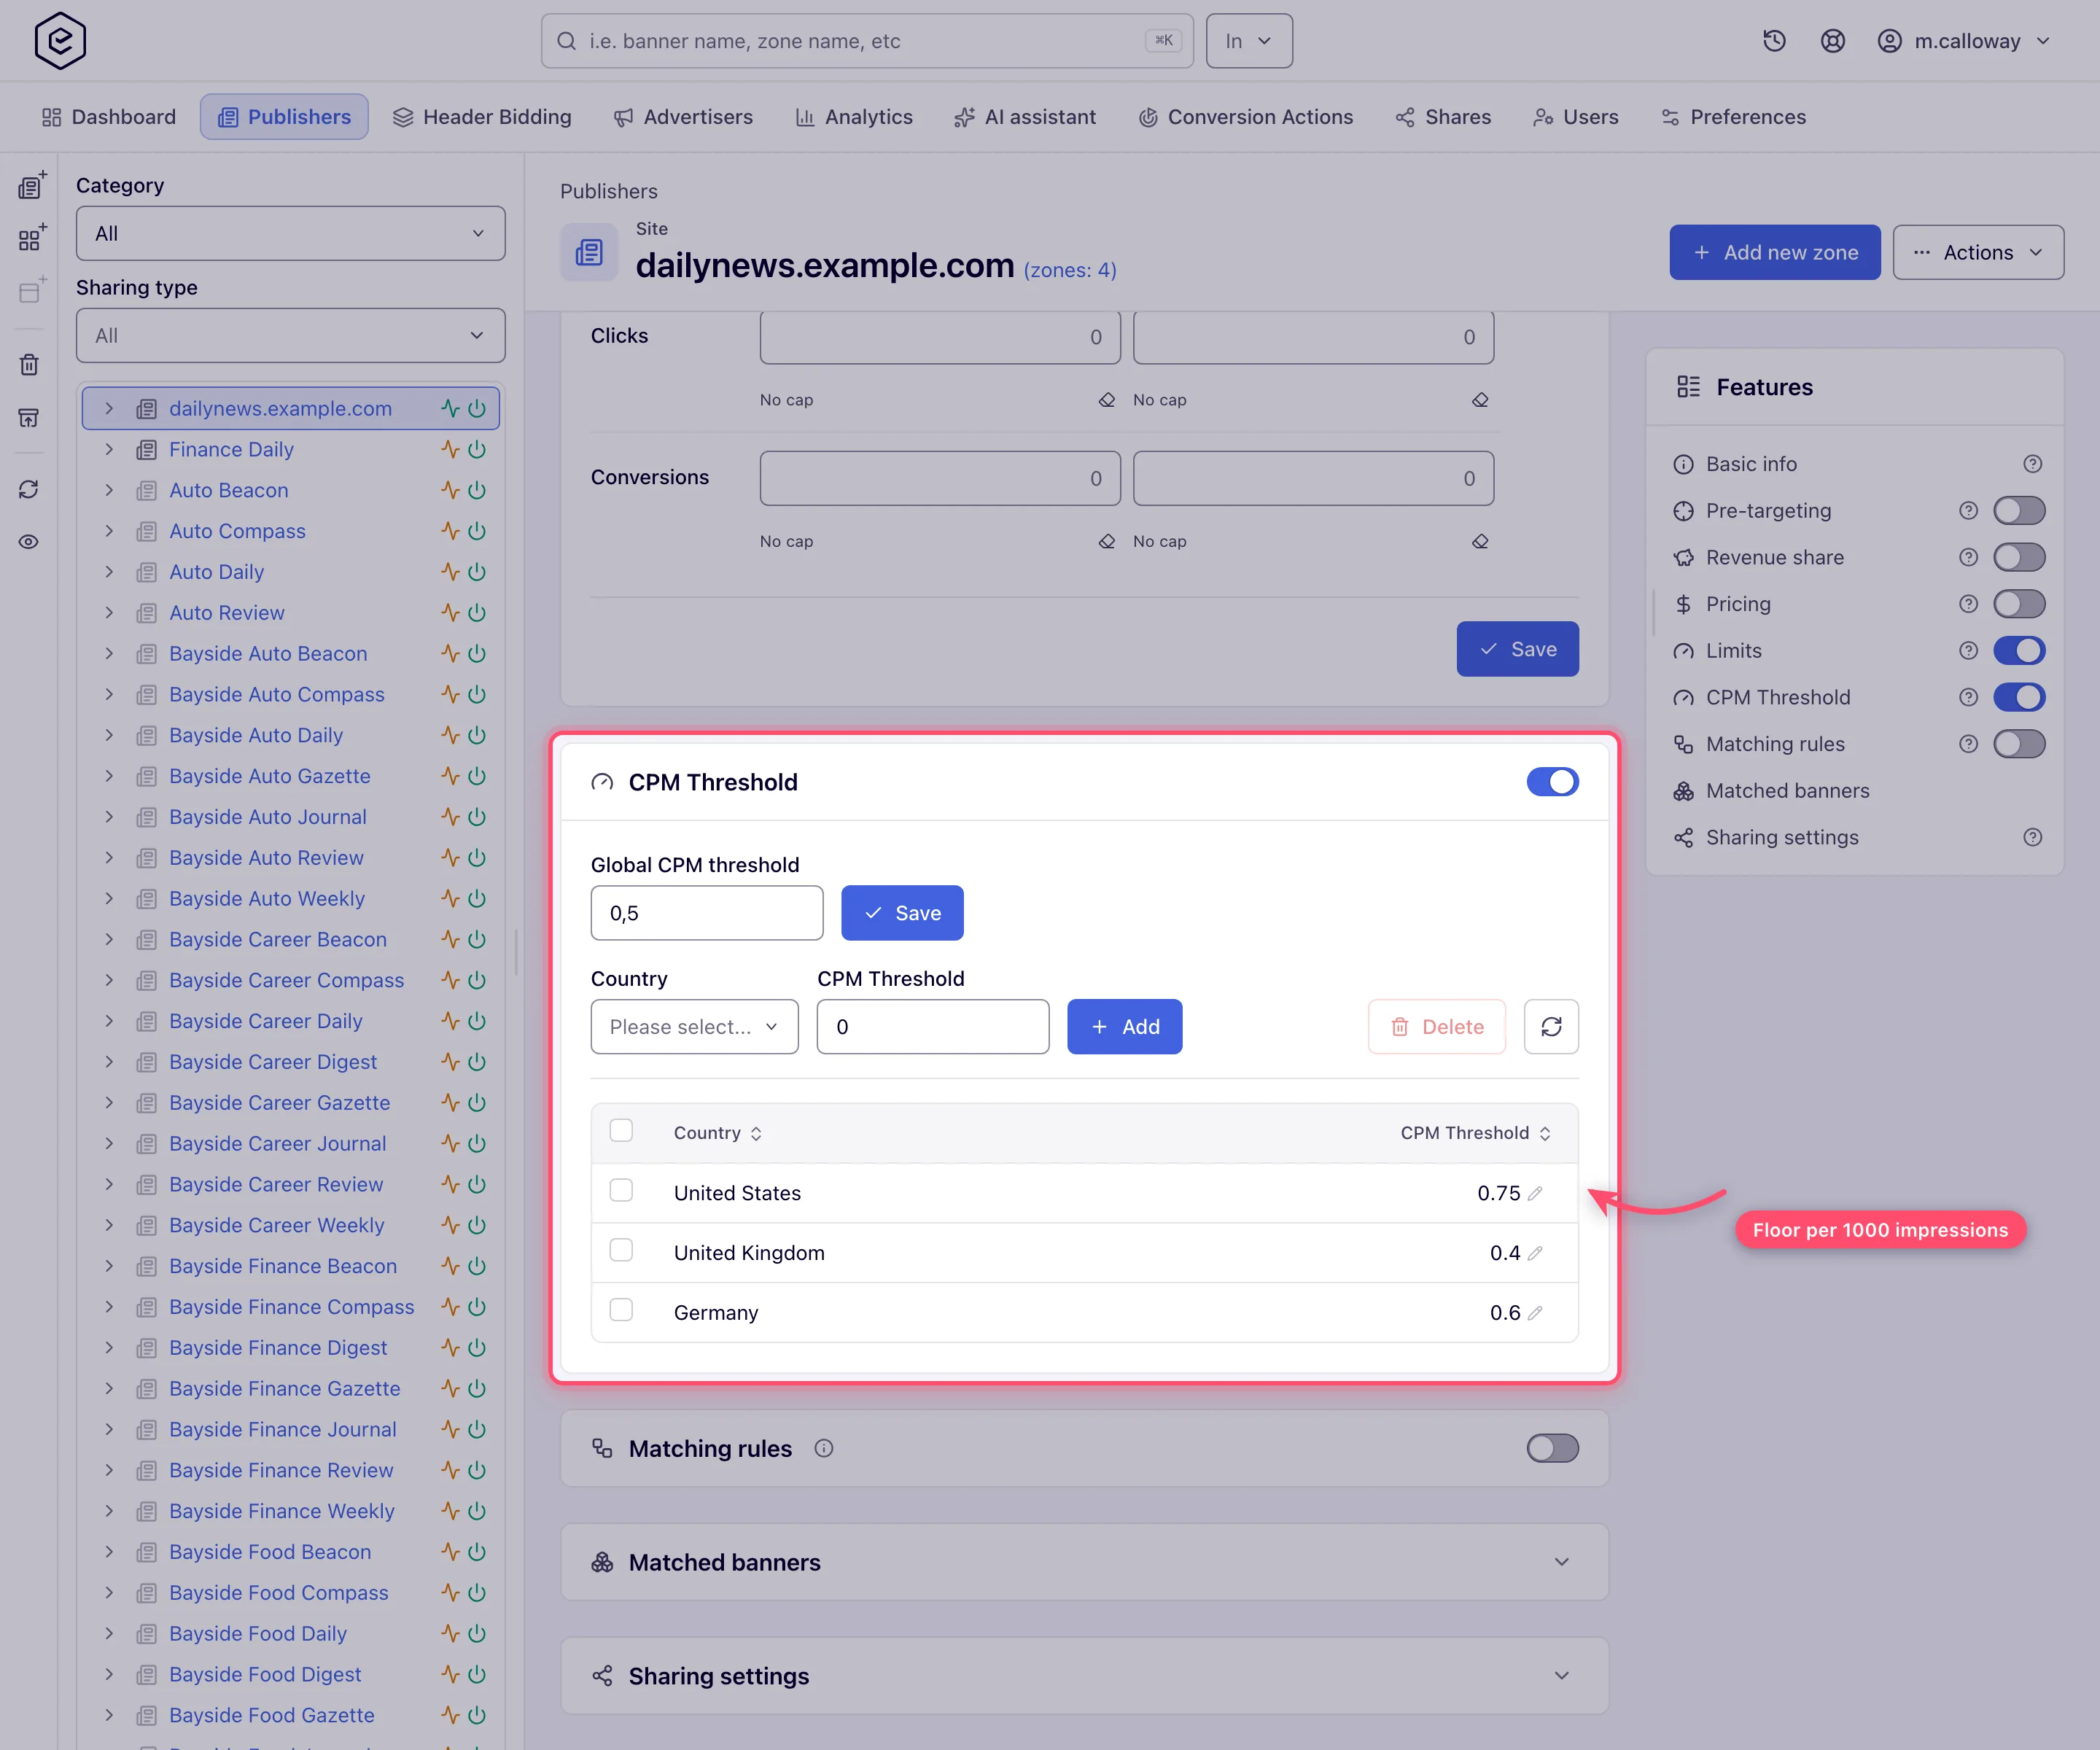2100x1750 pixels.
Task: Click the archive icon in left sidebar
Action: [29, 417]
